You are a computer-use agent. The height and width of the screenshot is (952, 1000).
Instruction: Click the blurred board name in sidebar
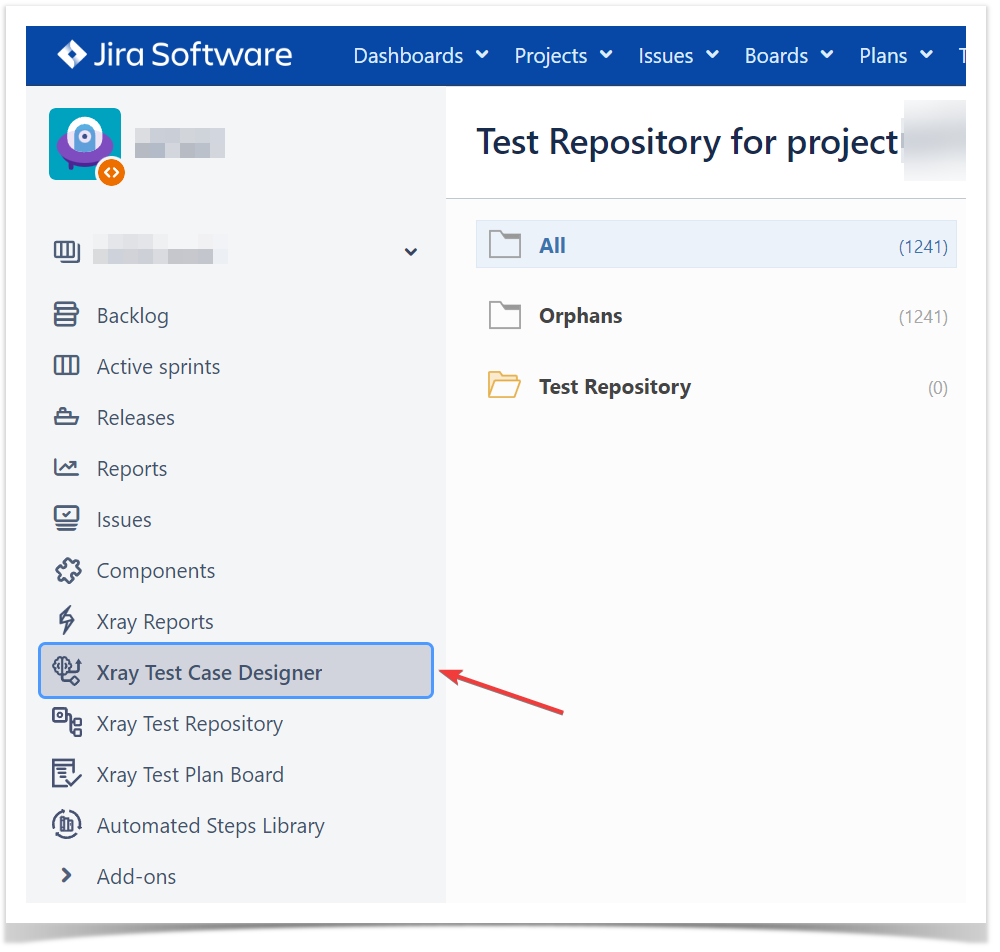[x=160, y=249]
